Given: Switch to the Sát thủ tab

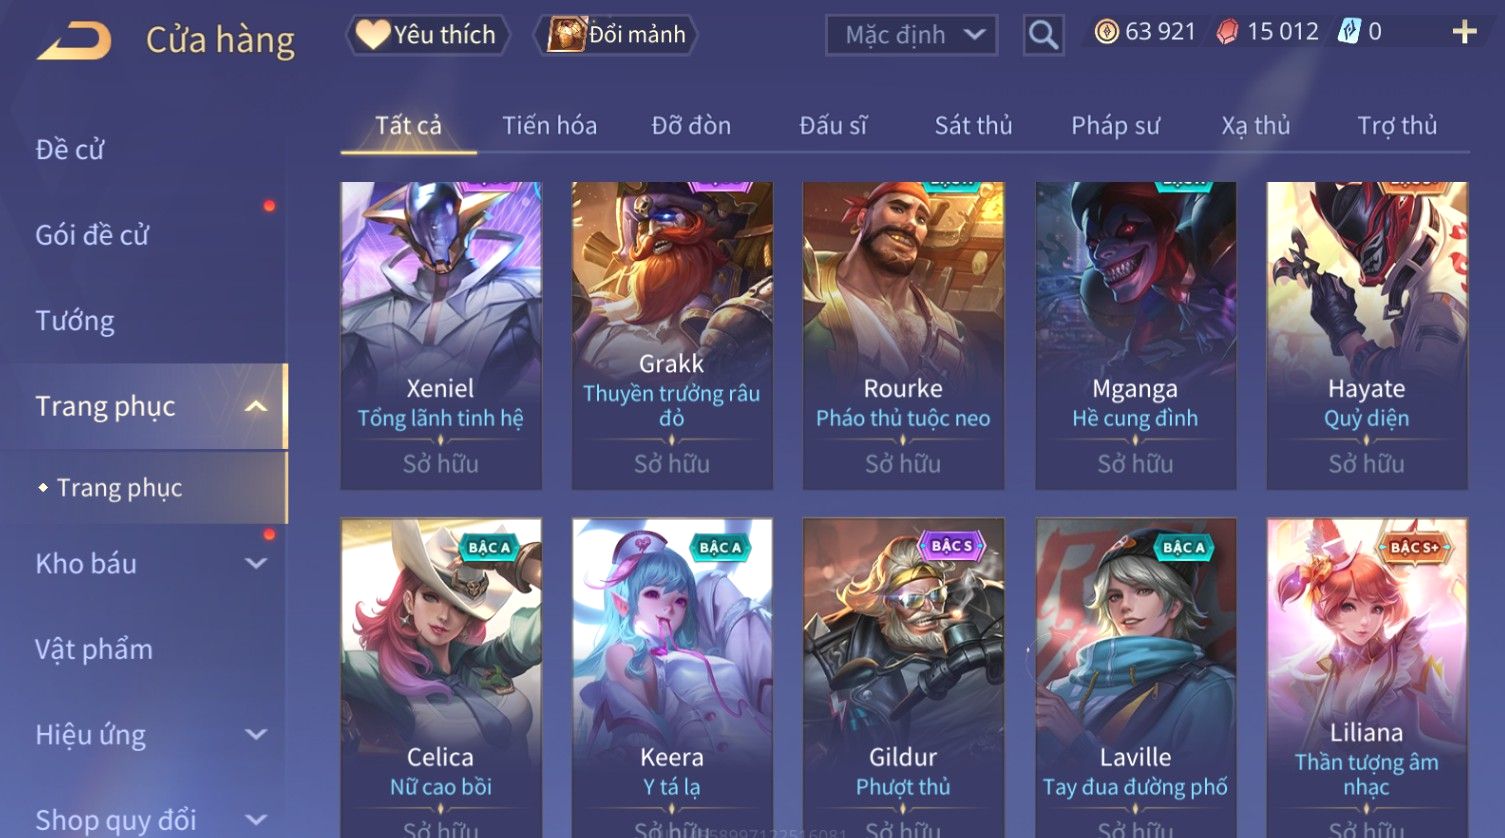Looking at the screenshot, I should [973, 126].
